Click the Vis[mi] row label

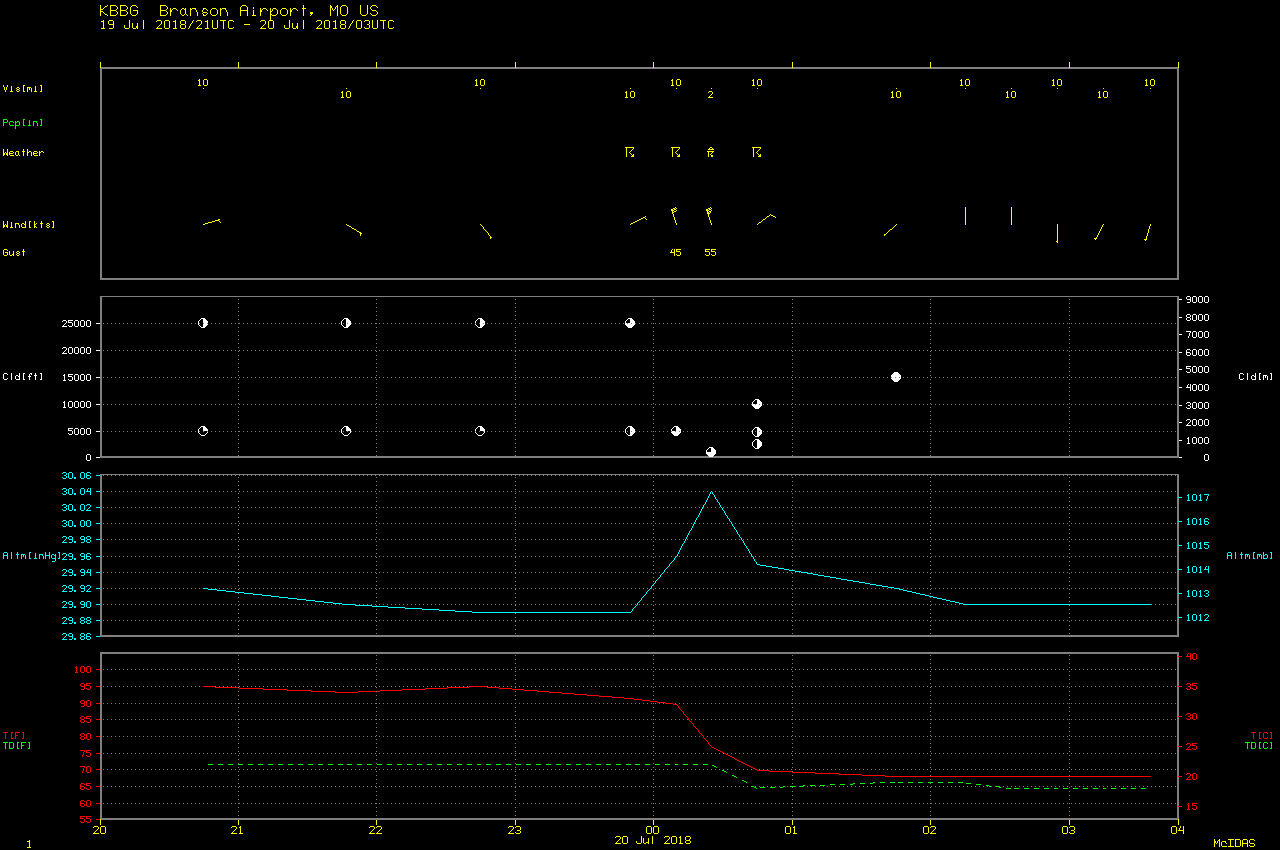(23, 89)
